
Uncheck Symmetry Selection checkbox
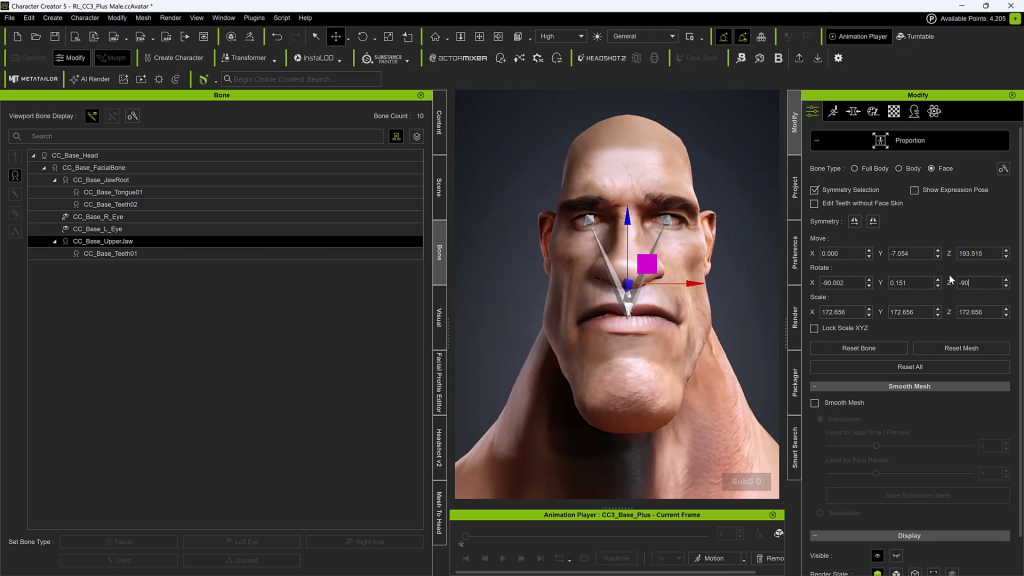point(815,190)
